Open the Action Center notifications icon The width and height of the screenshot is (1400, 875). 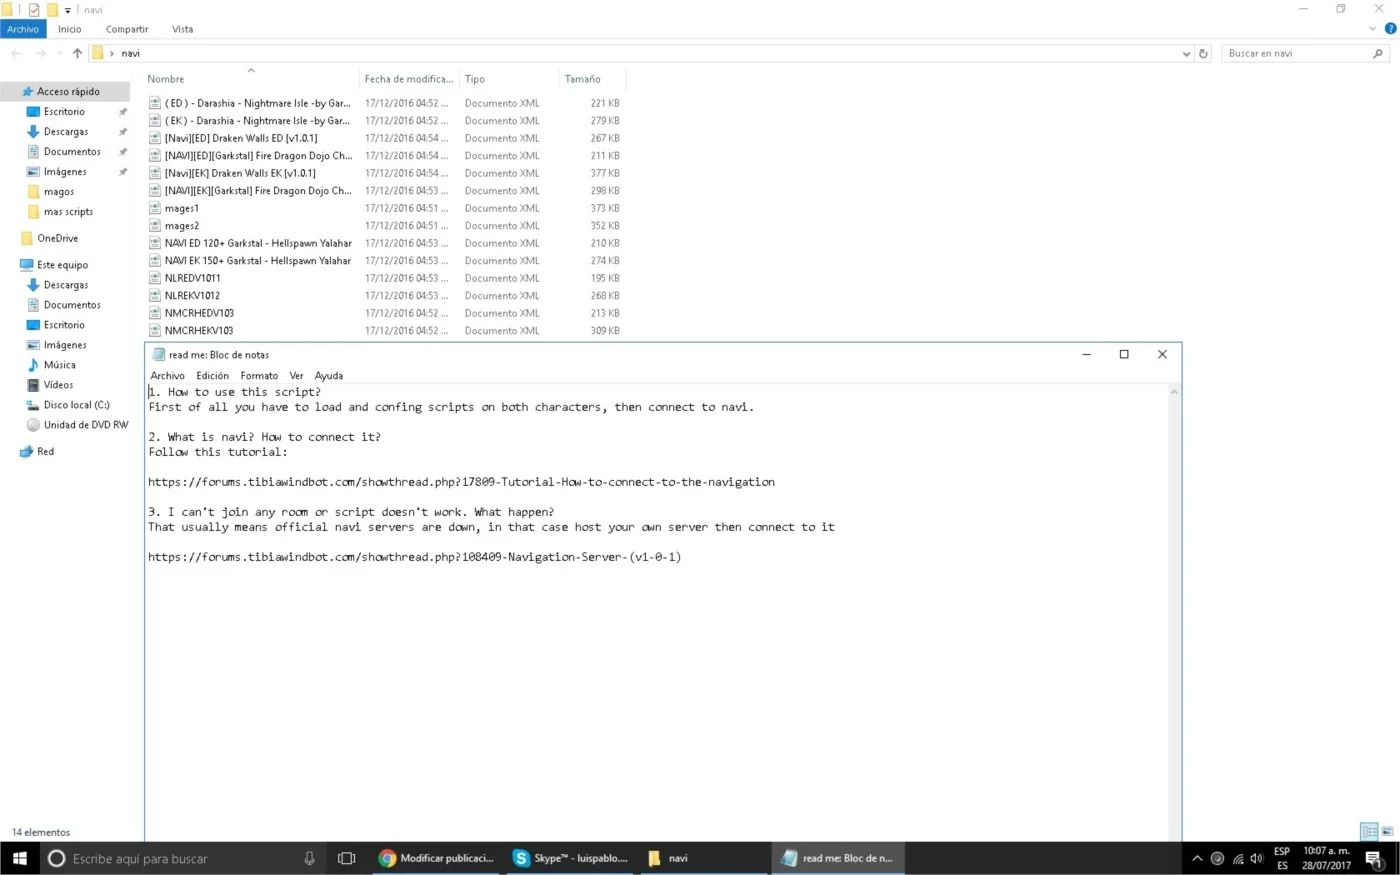pyautogui.click(x=1374, y=858)
